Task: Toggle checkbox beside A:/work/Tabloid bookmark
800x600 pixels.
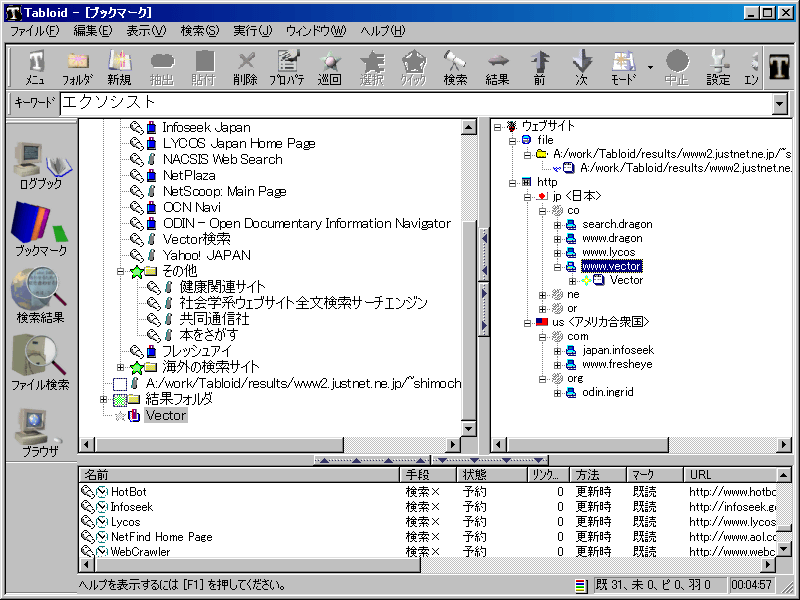Action: tap(120, 383)
